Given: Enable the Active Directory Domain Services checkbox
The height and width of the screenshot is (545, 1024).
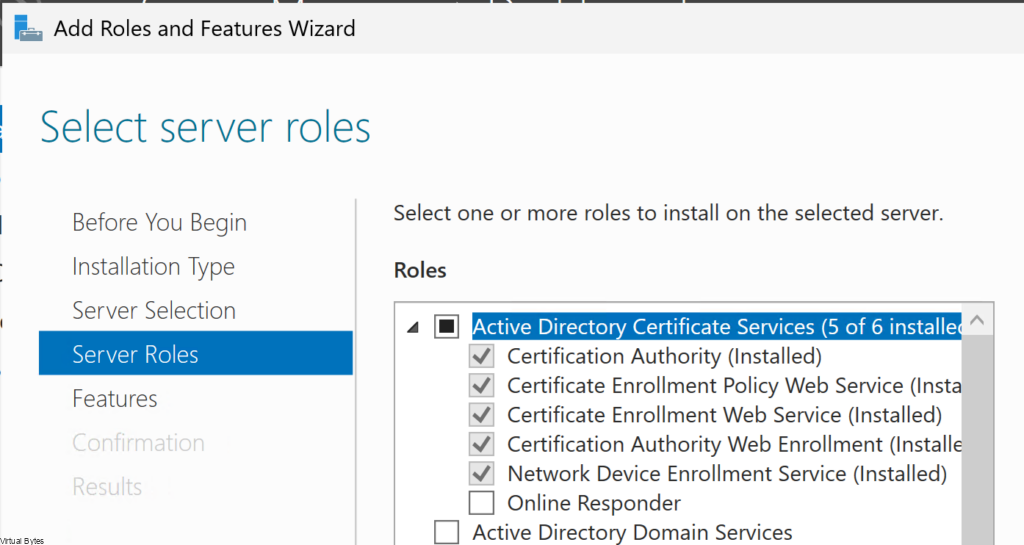Looking at the screenshot, I should [x=446, y=532].
